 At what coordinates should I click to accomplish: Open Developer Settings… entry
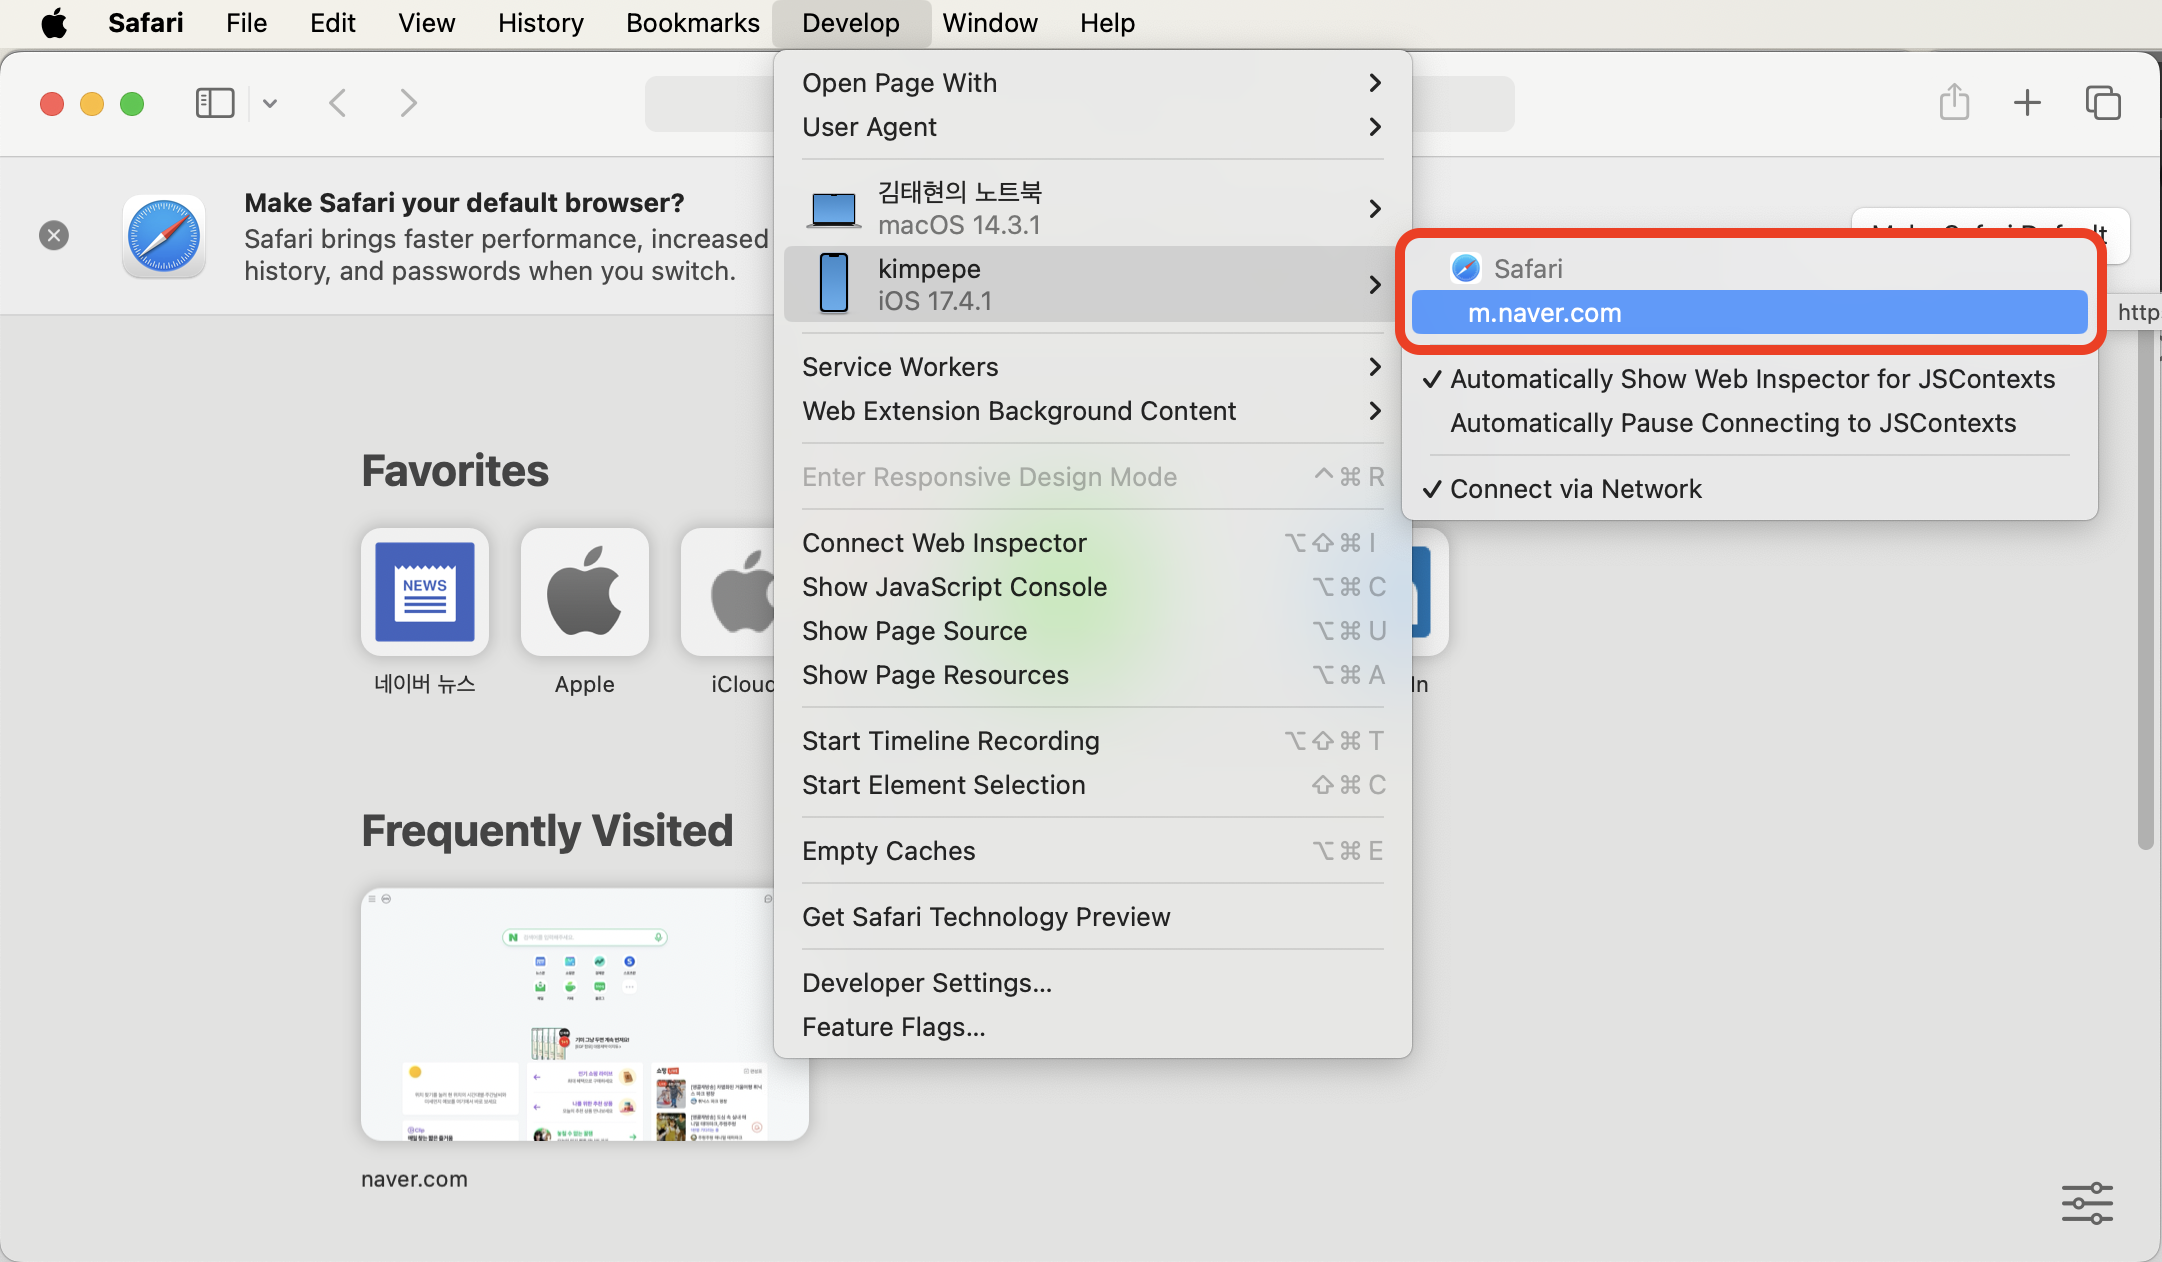point(926,983)
